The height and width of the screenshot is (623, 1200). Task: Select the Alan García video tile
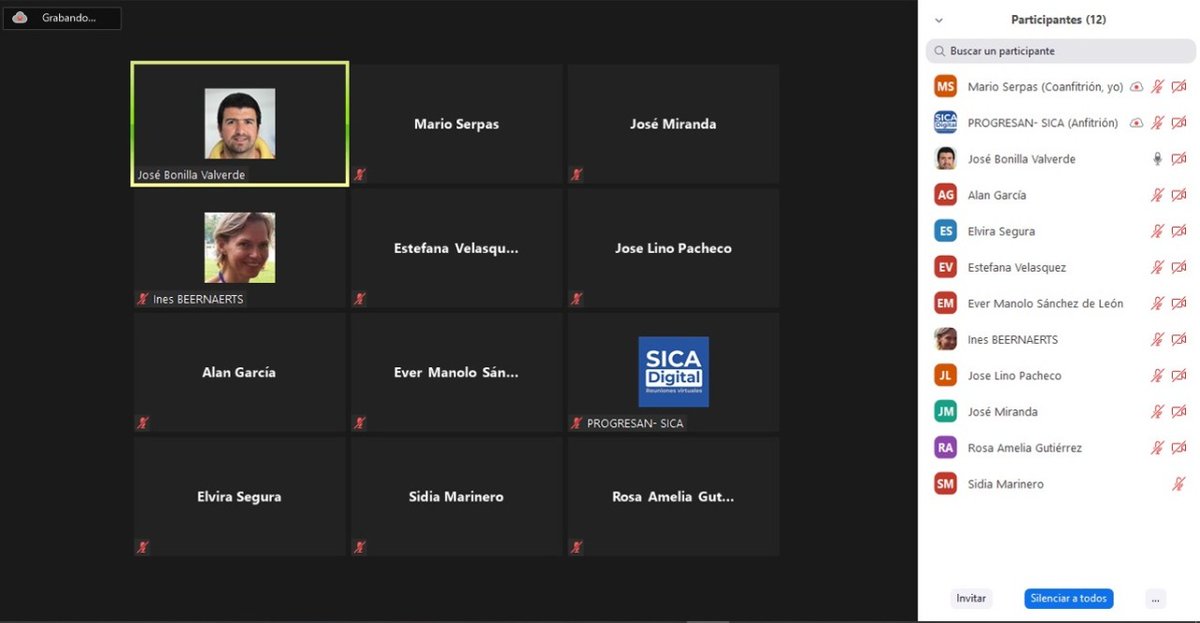click(240, 372)
